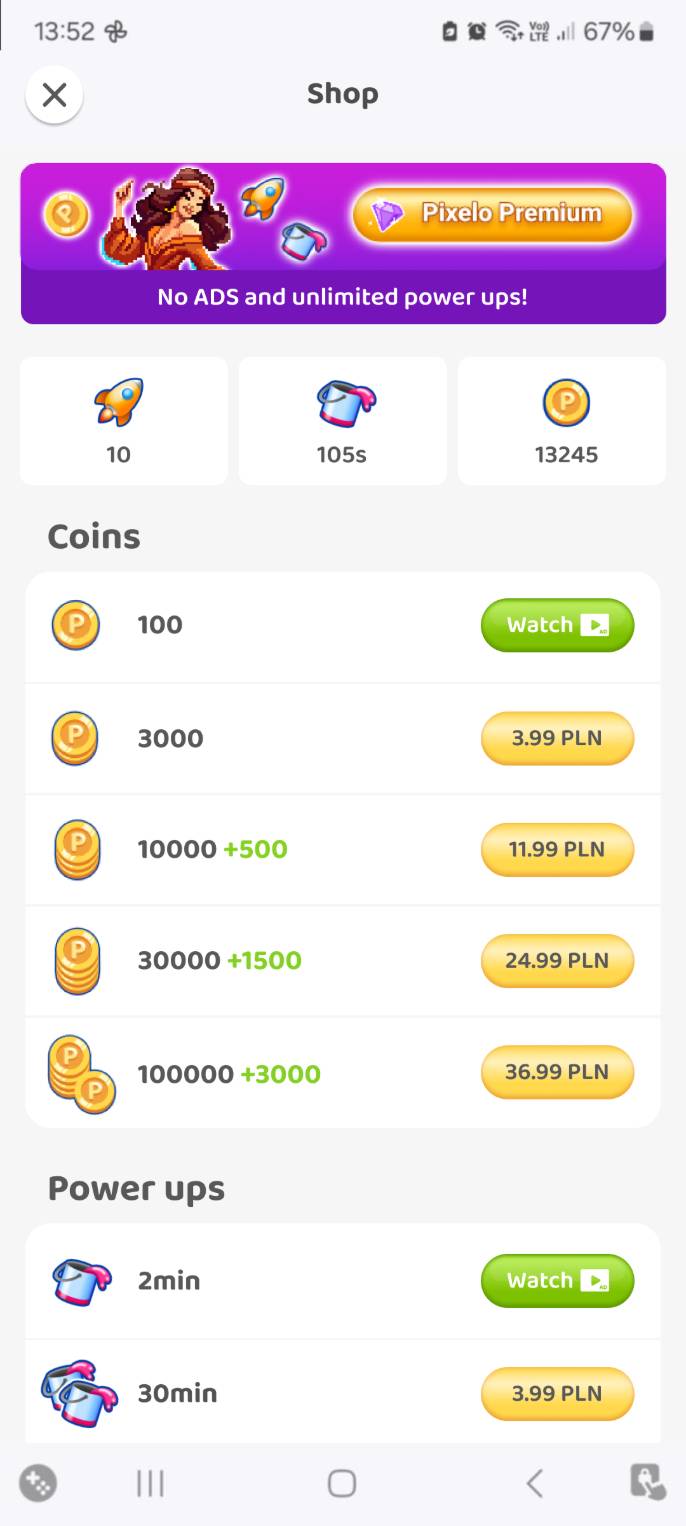Watch an ad for 100 coins

(558, 625)
